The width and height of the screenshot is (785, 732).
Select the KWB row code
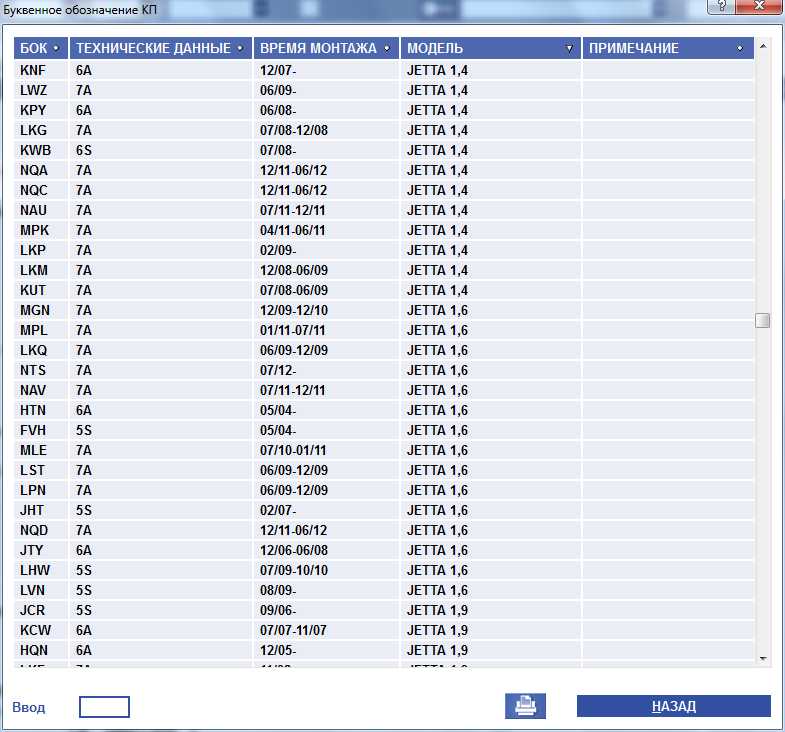pyautogui.click(x=36, y=151)
